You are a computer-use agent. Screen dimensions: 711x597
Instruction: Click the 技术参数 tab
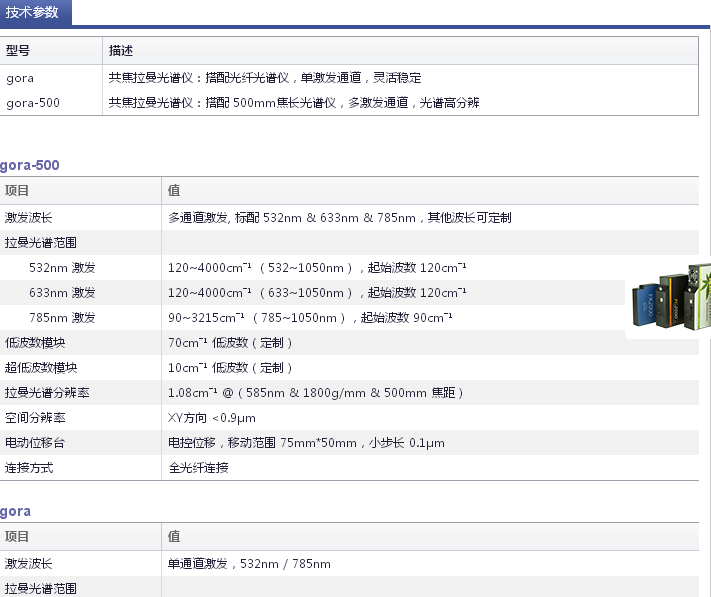pos(32,13)
